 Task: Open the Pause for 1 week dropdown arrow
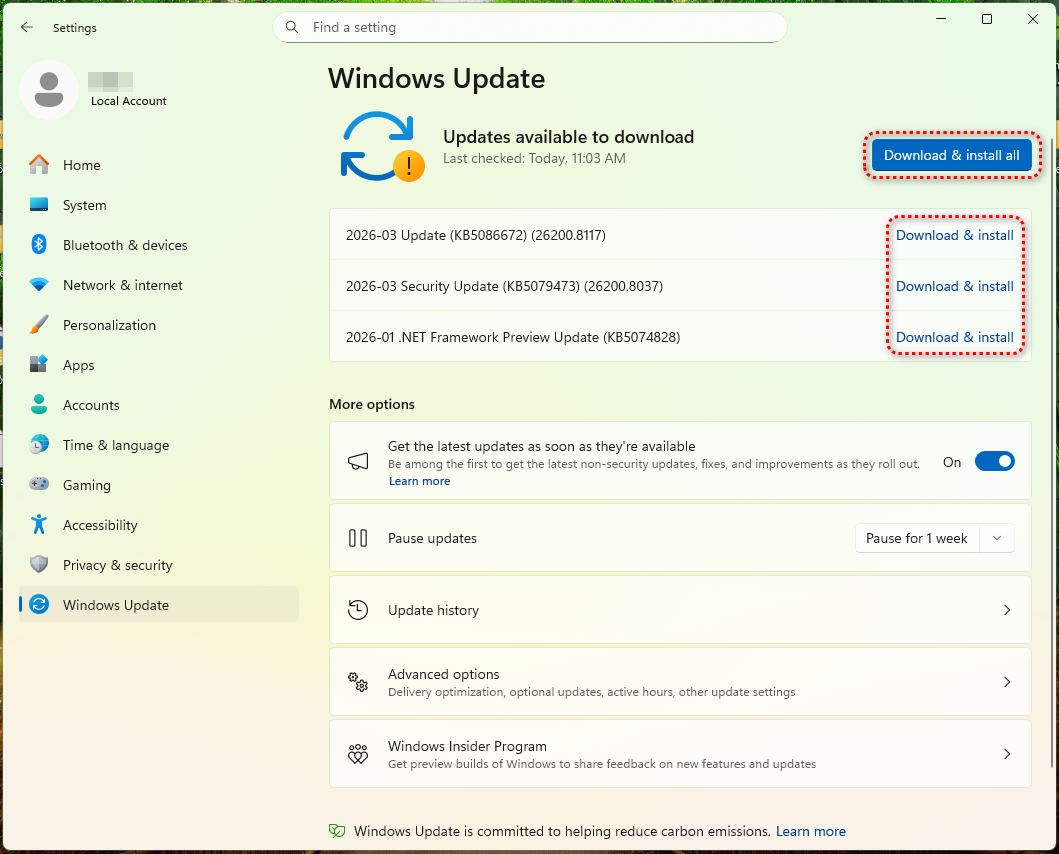pos(997,538)
